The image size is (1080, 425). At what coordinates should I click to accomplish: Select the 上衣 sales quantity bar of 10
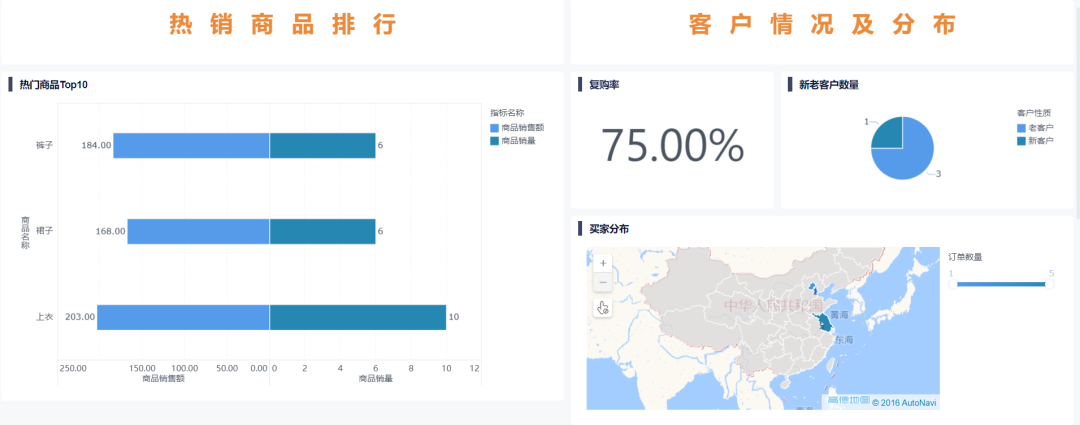[x=357, y=317]
